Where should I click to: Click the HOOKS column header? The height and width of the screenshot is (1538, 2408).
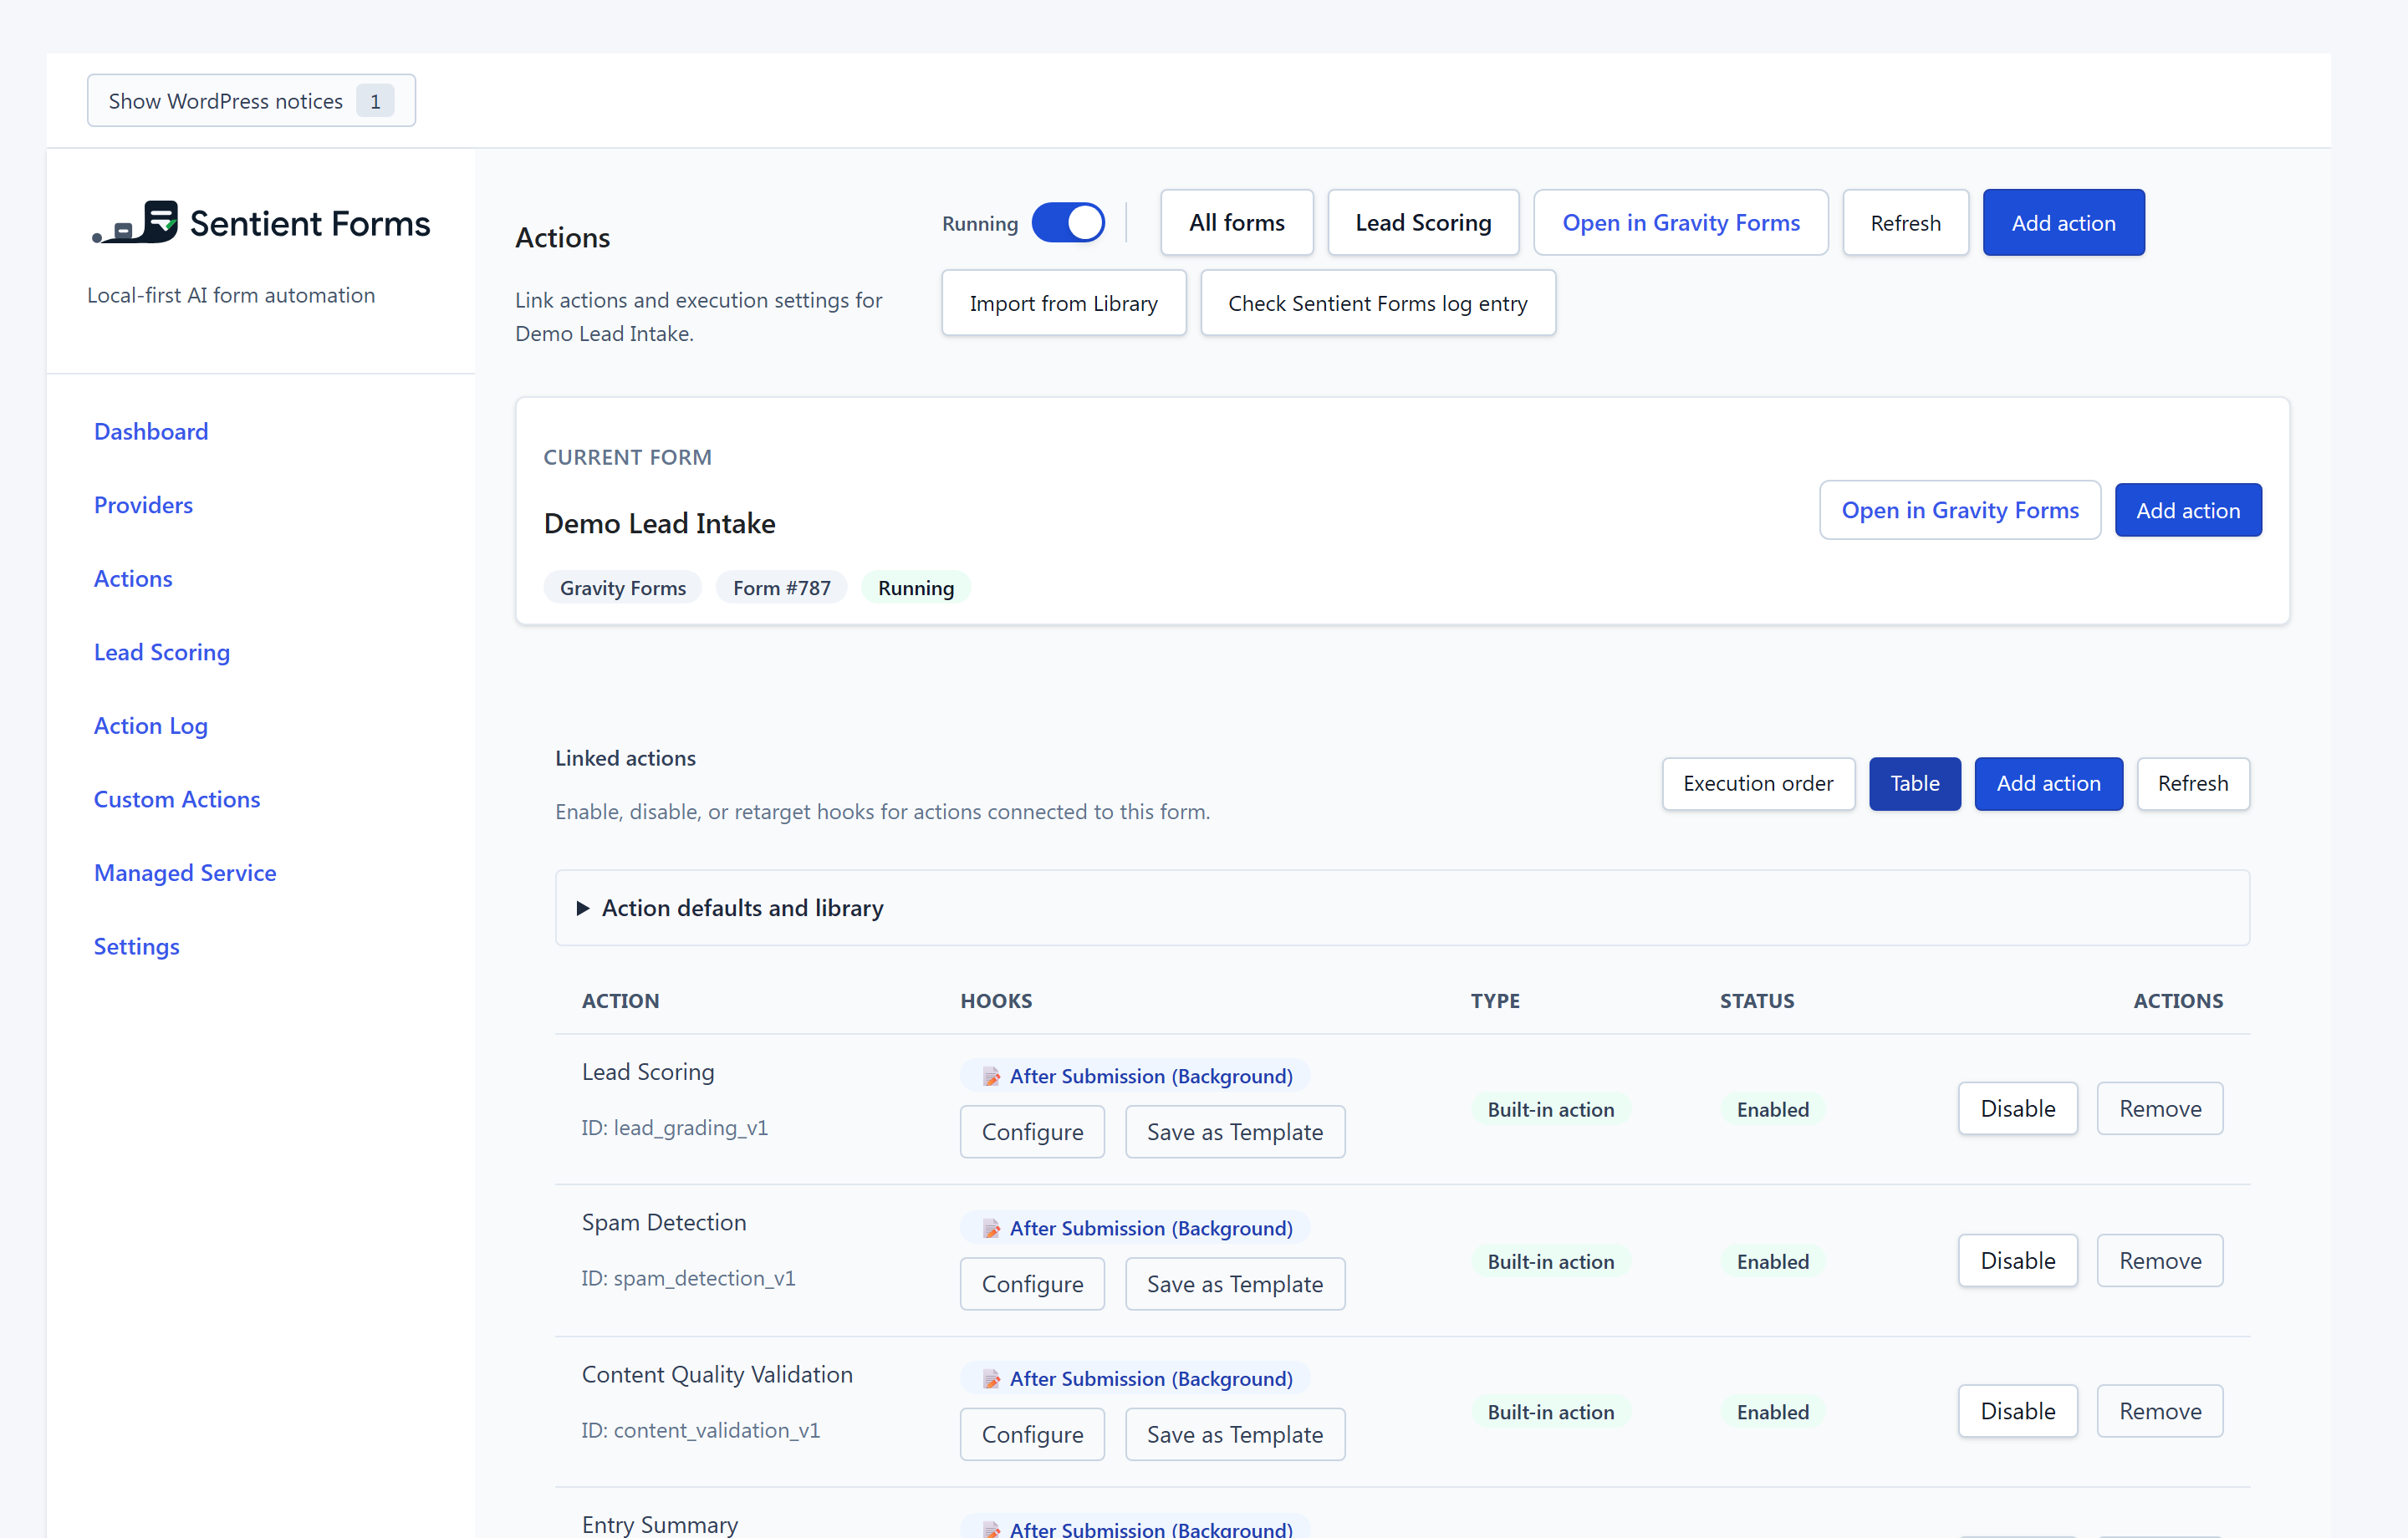point(996,1001)
